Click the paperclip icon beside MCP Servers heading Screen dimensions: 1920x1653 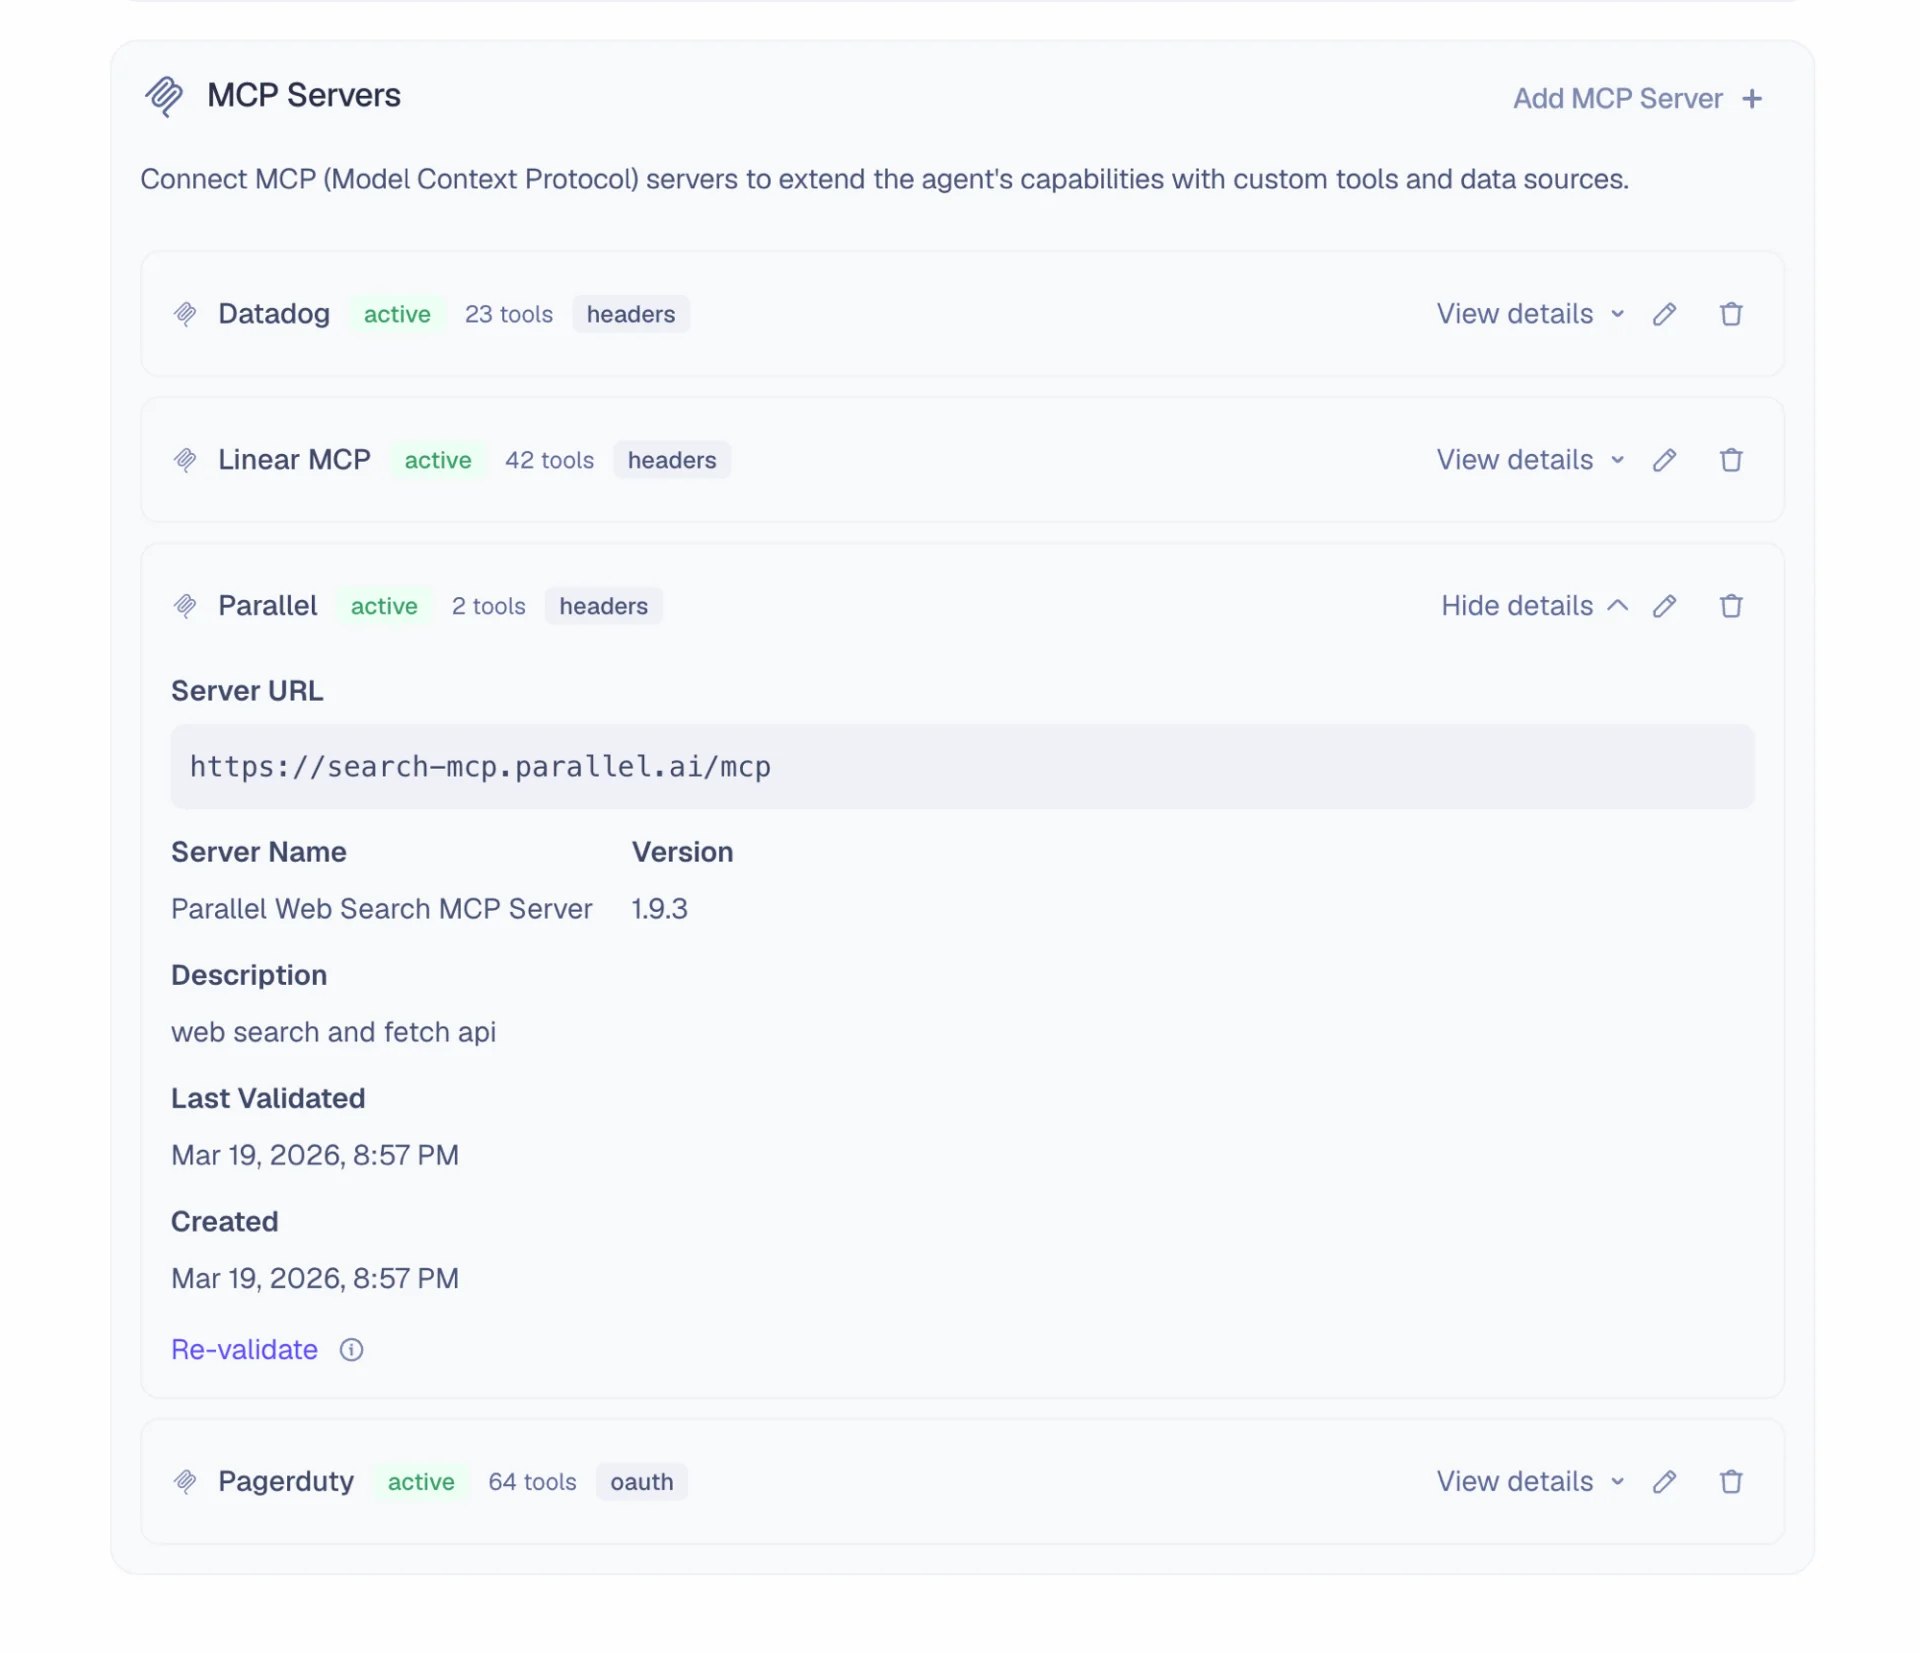[164, 96]
